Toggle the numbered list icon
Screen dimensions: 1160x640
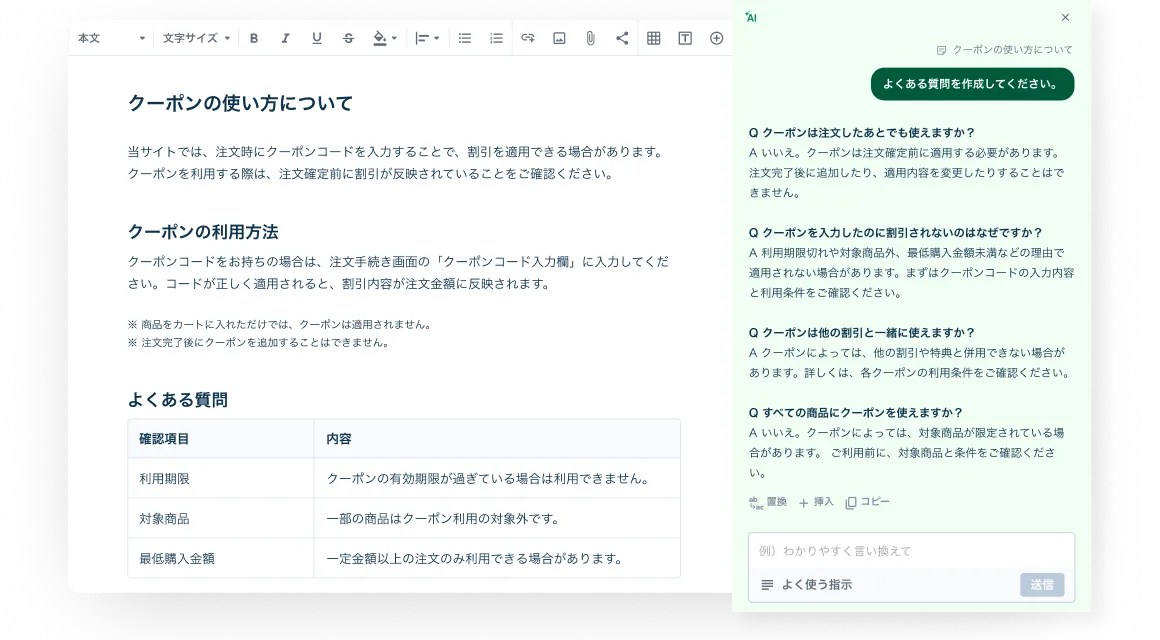495,38
